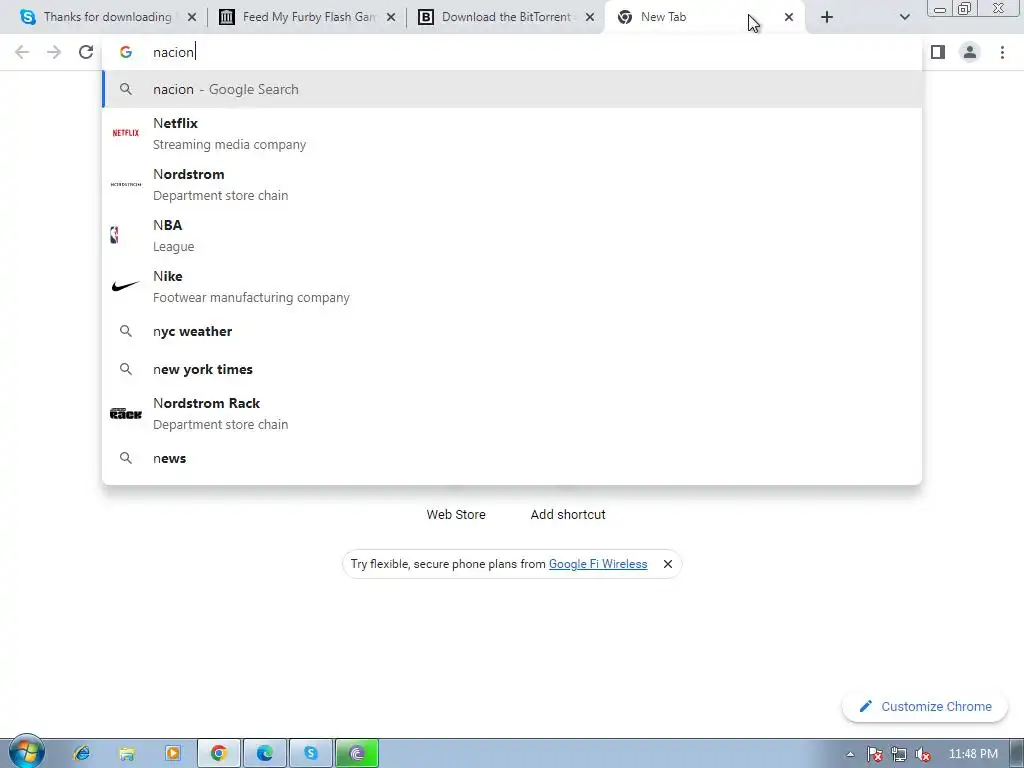Click Chrome taskbar icon

[219, 754]
